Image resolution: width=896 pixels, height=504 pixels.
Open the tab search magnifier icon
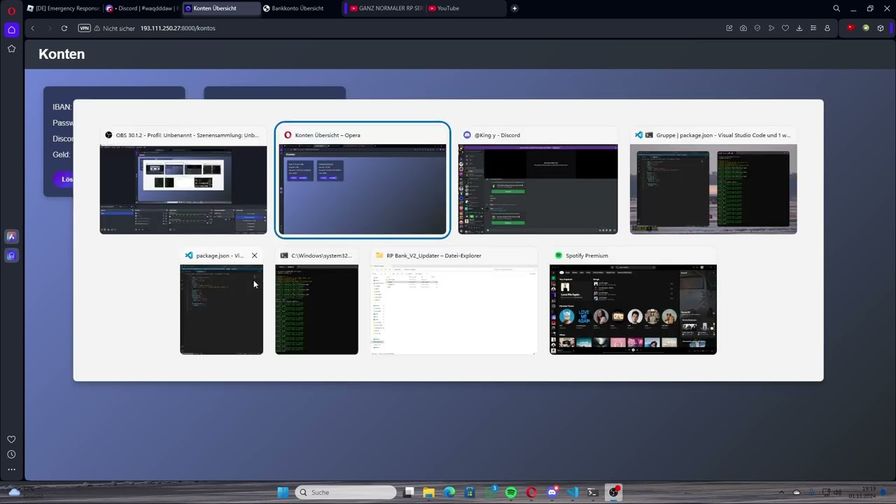[836, 9]
